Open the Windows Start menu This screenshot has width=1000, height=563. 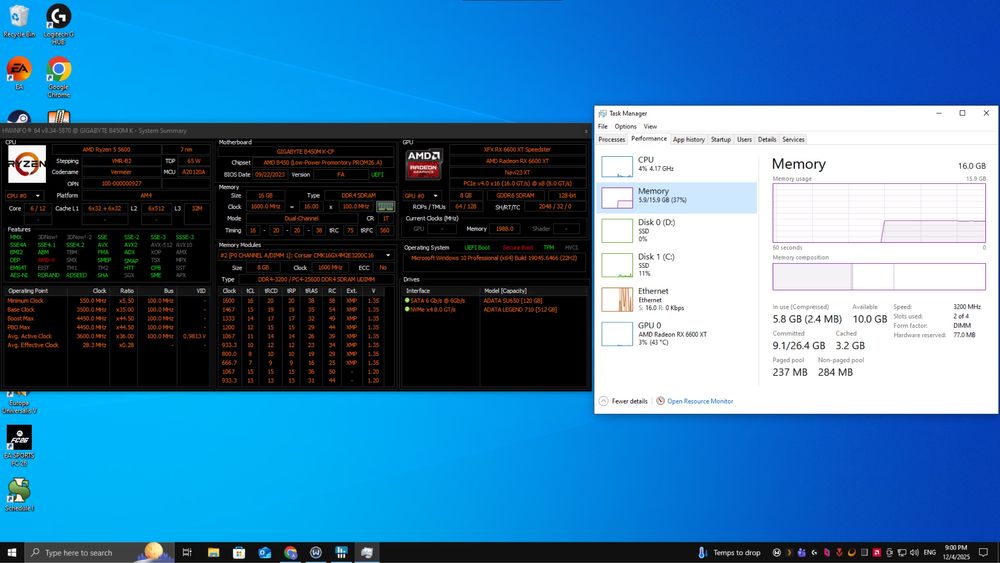[x=11, y=552]
